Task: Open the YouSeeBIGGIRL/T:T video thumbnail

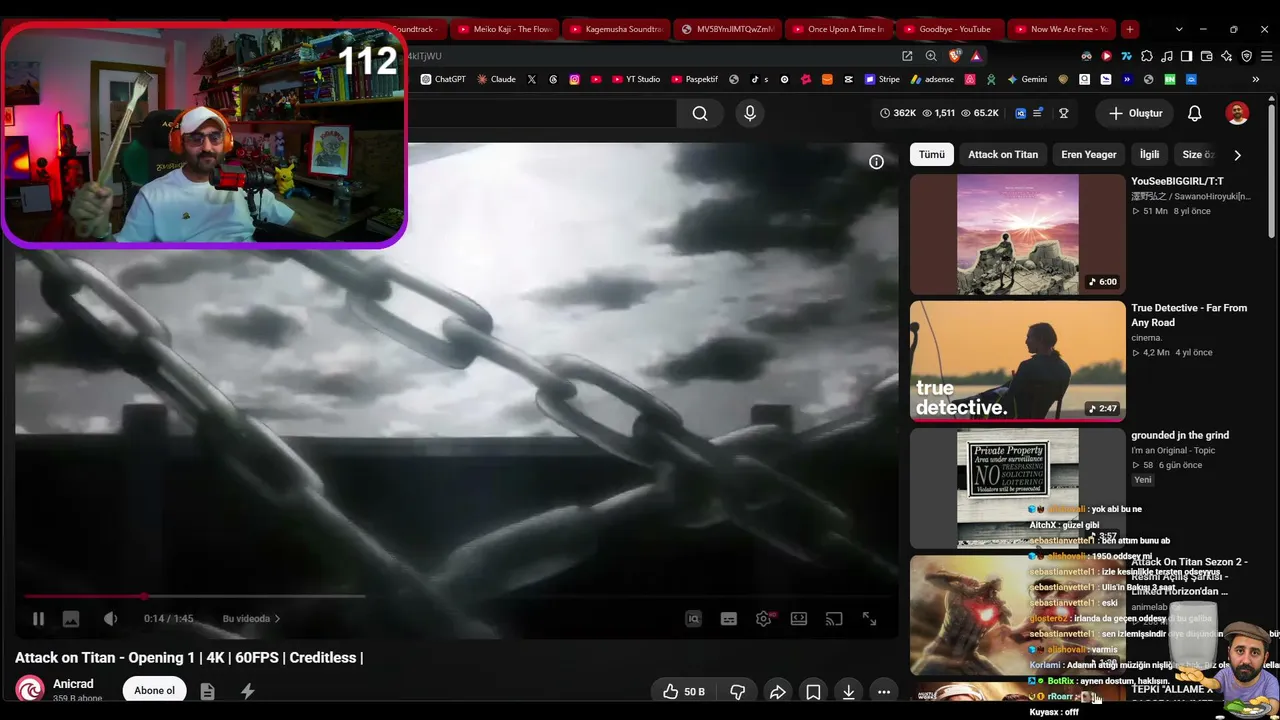Action: [x=1018, y=235]
